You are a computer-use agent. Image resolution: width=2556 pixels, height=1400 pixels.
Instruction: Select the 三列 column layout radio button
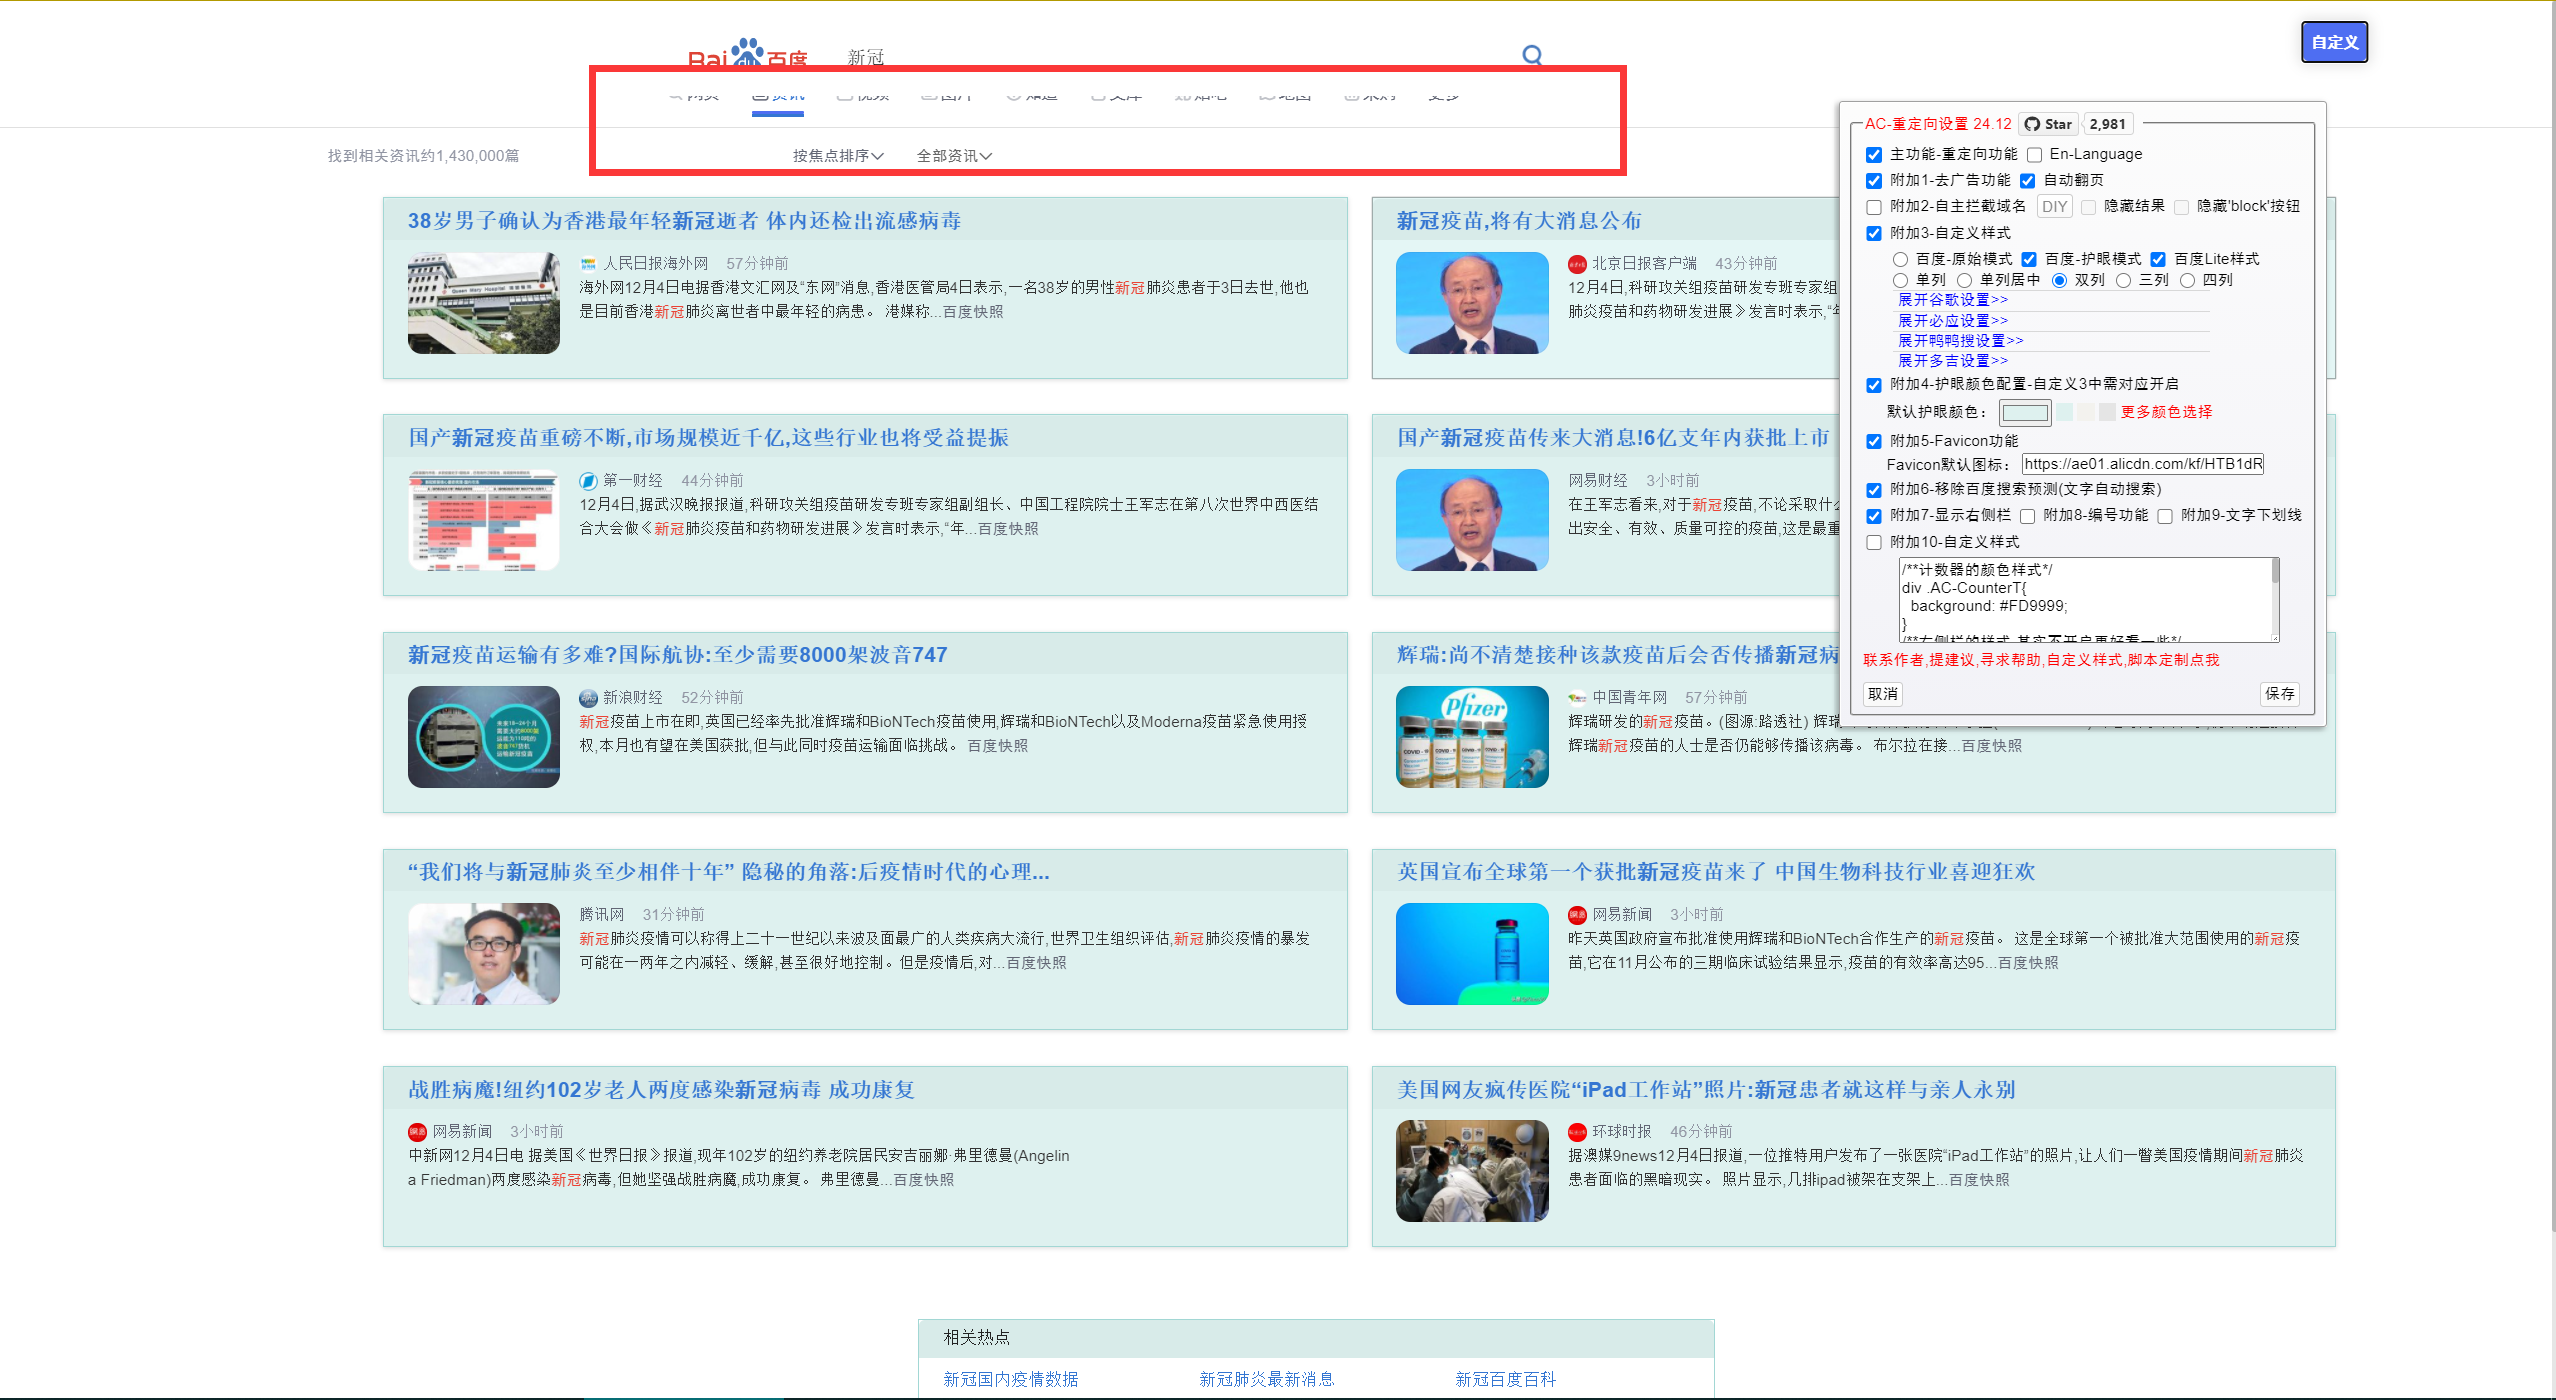tap(2123, 280)
